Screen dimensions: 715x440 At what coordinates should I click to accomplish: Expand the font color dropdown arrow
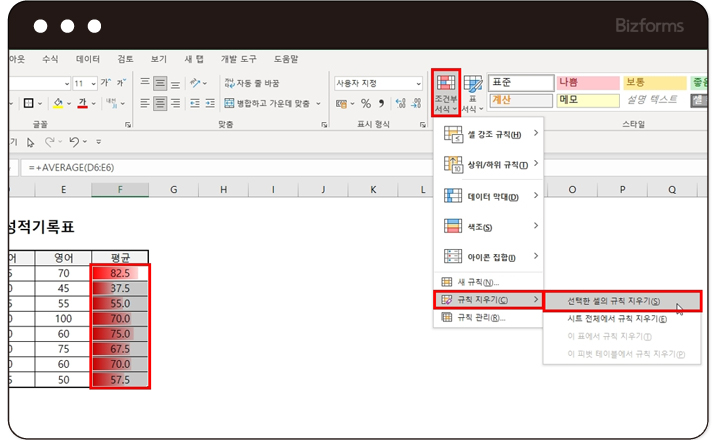[x=93, y=104]
